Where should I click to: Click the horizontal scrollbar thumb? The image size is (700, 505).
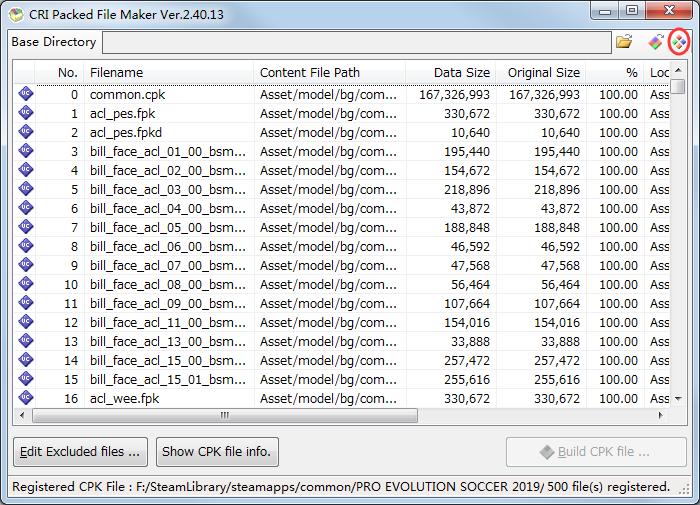[225, 415]
